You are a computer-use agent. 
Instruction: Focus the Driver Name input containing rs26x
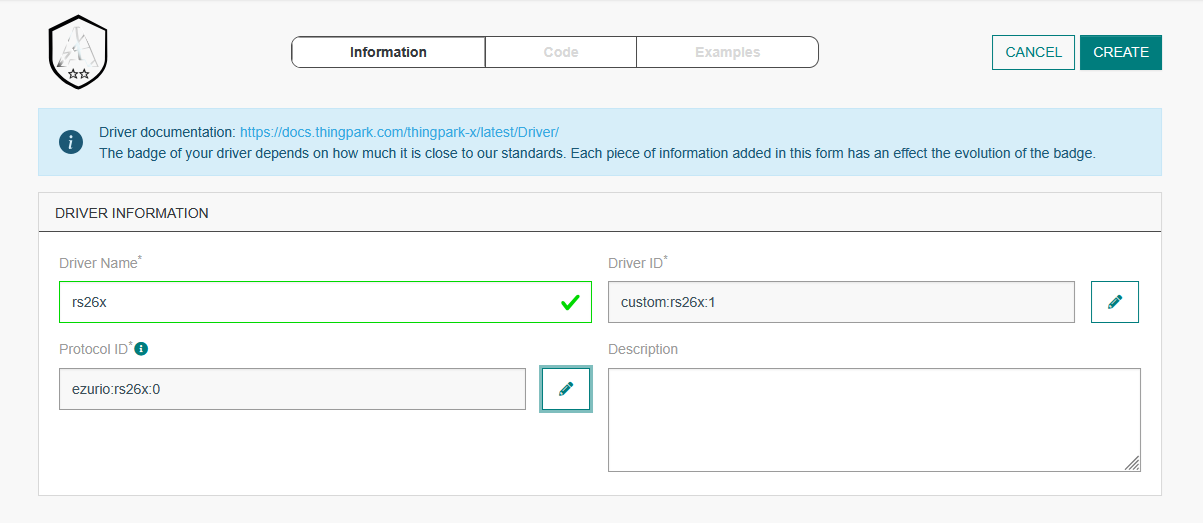[x=325, y=302]
